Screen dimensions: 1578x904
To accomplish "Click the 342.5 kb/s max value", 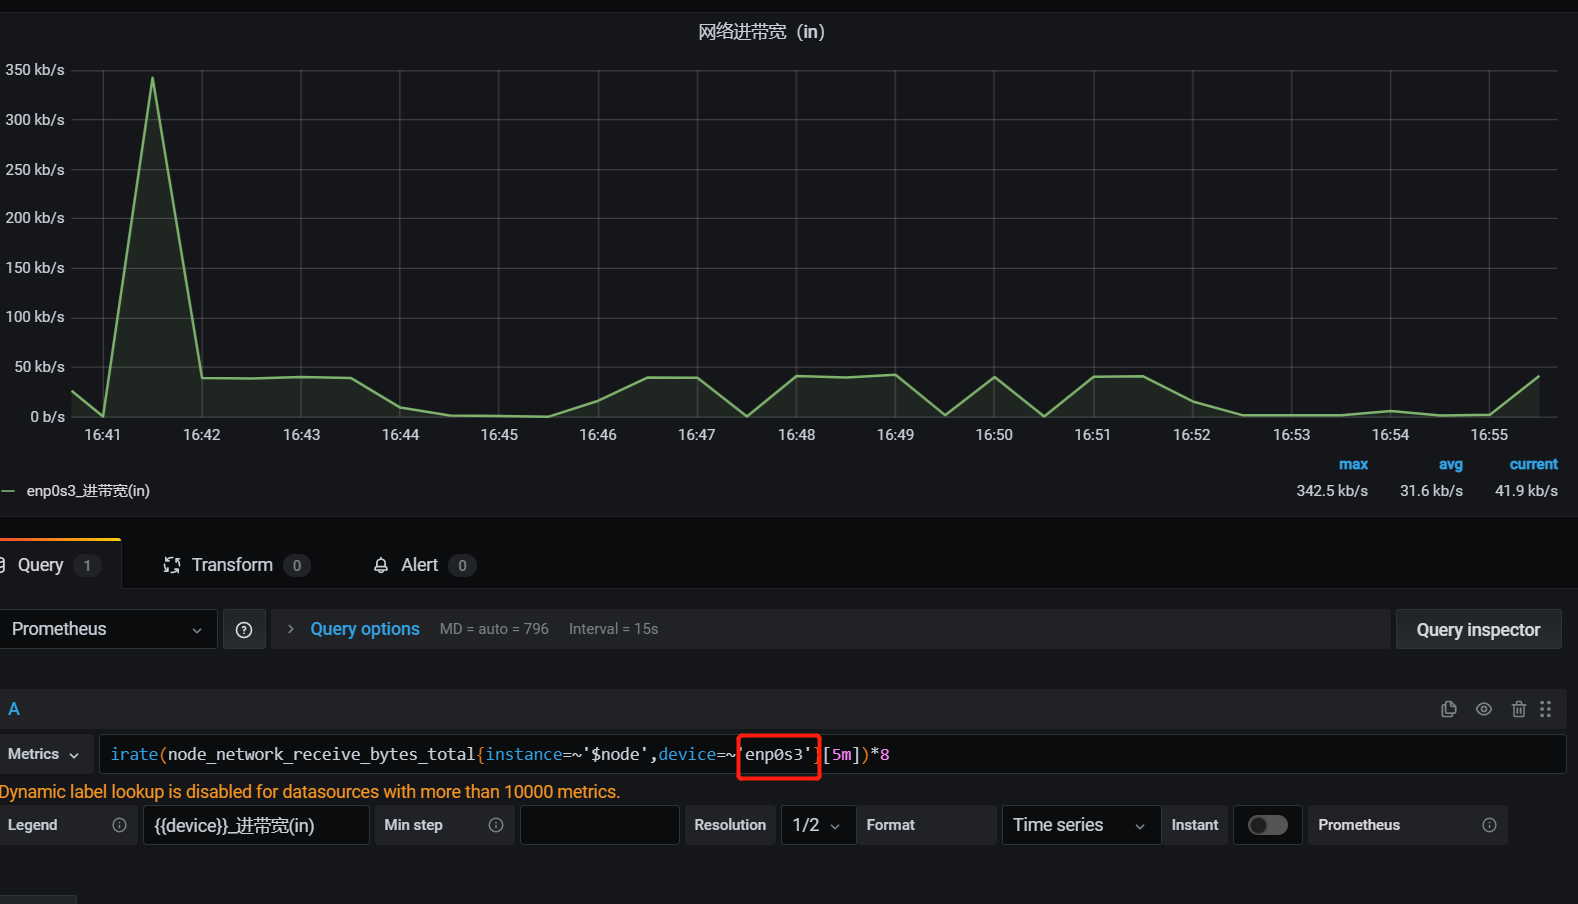I will coord(1332,491).
